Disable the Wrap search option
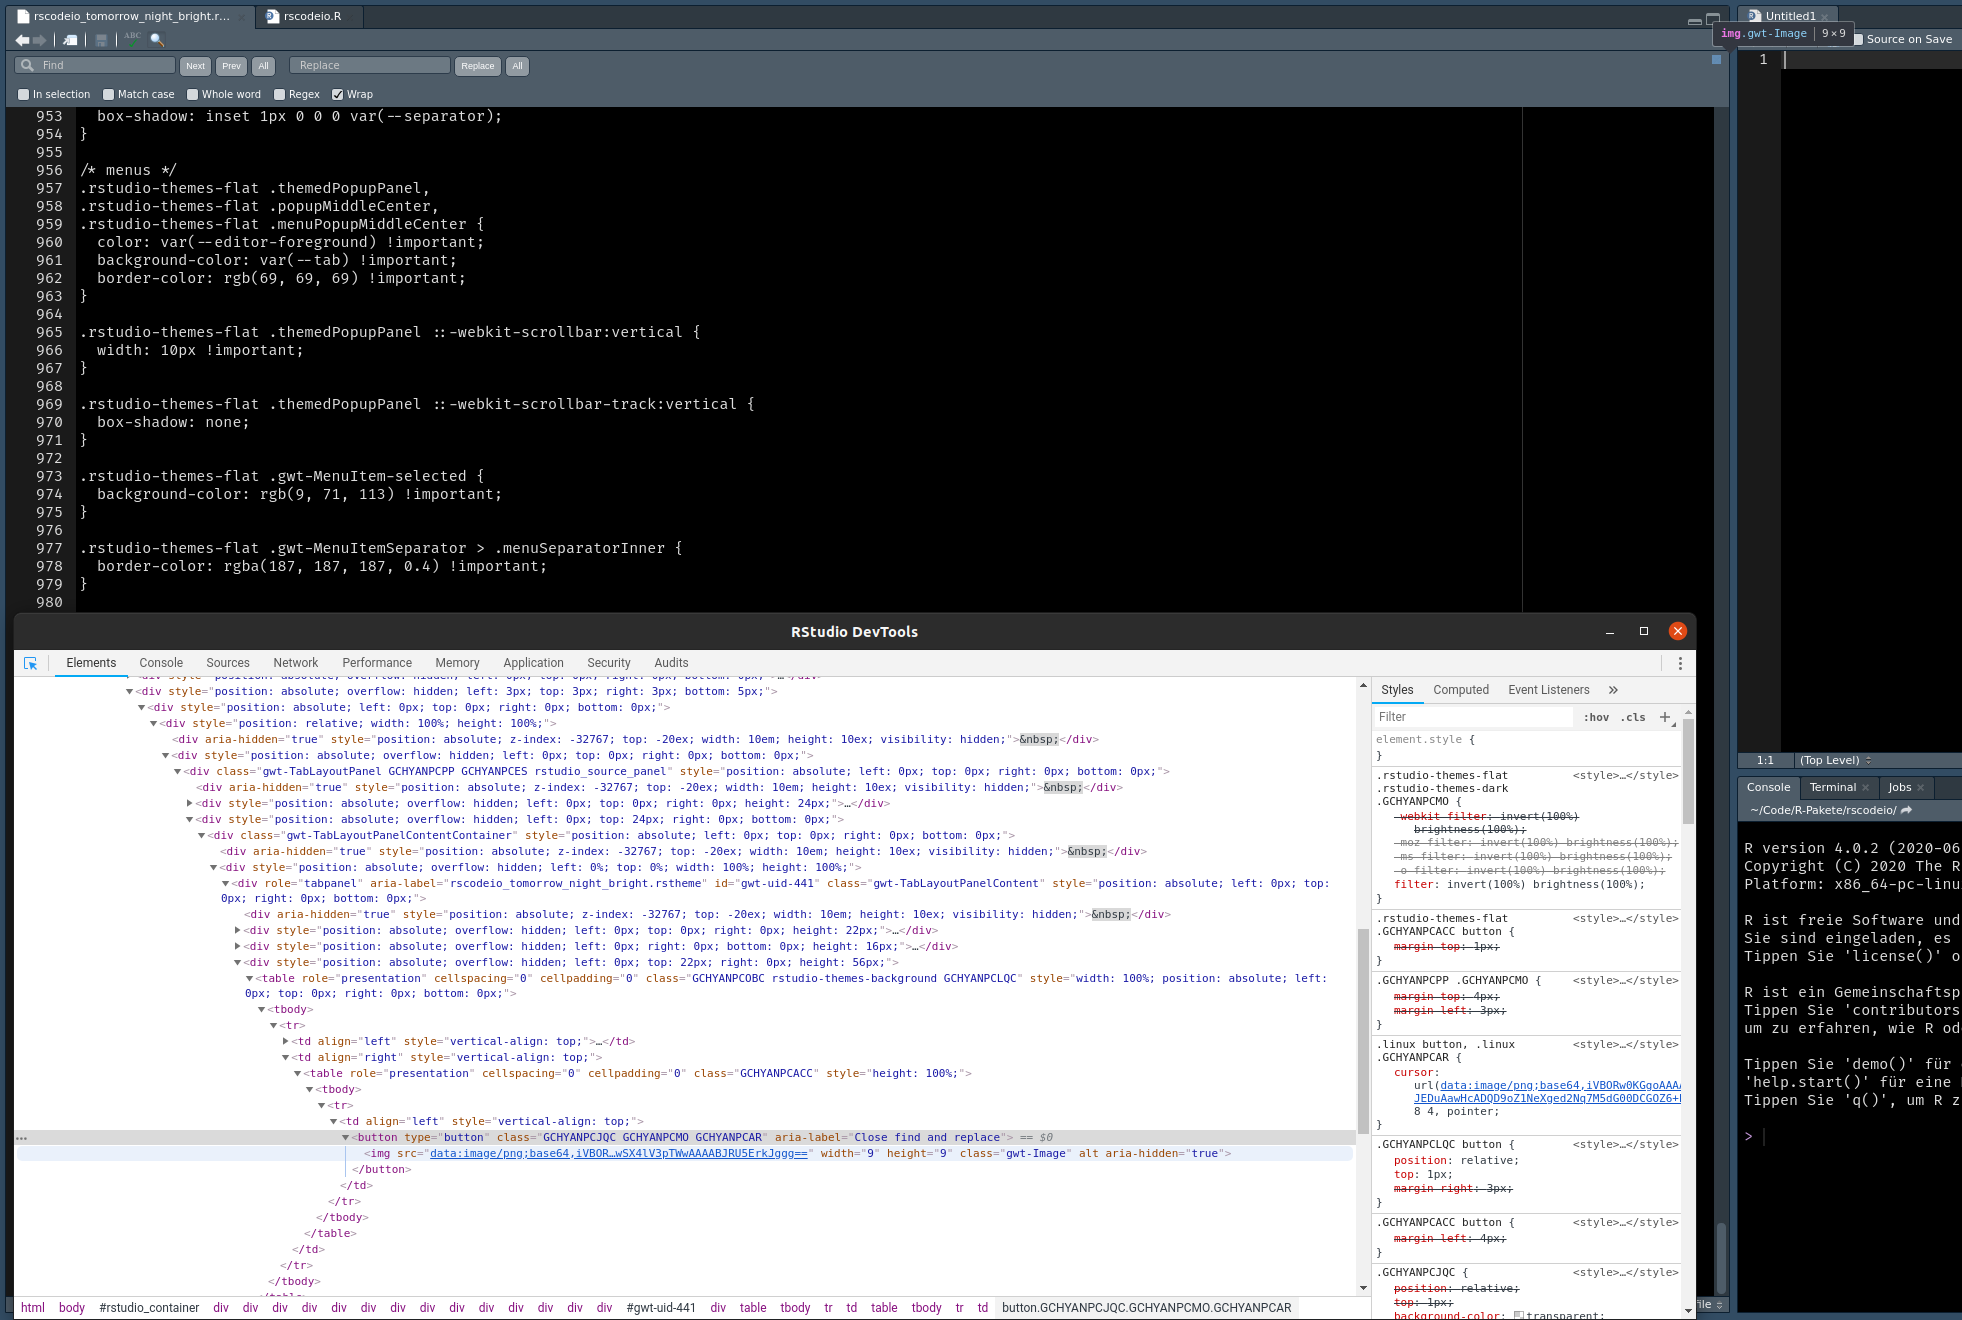The width and height of the screenshot is (1962, 1320). 338,94
